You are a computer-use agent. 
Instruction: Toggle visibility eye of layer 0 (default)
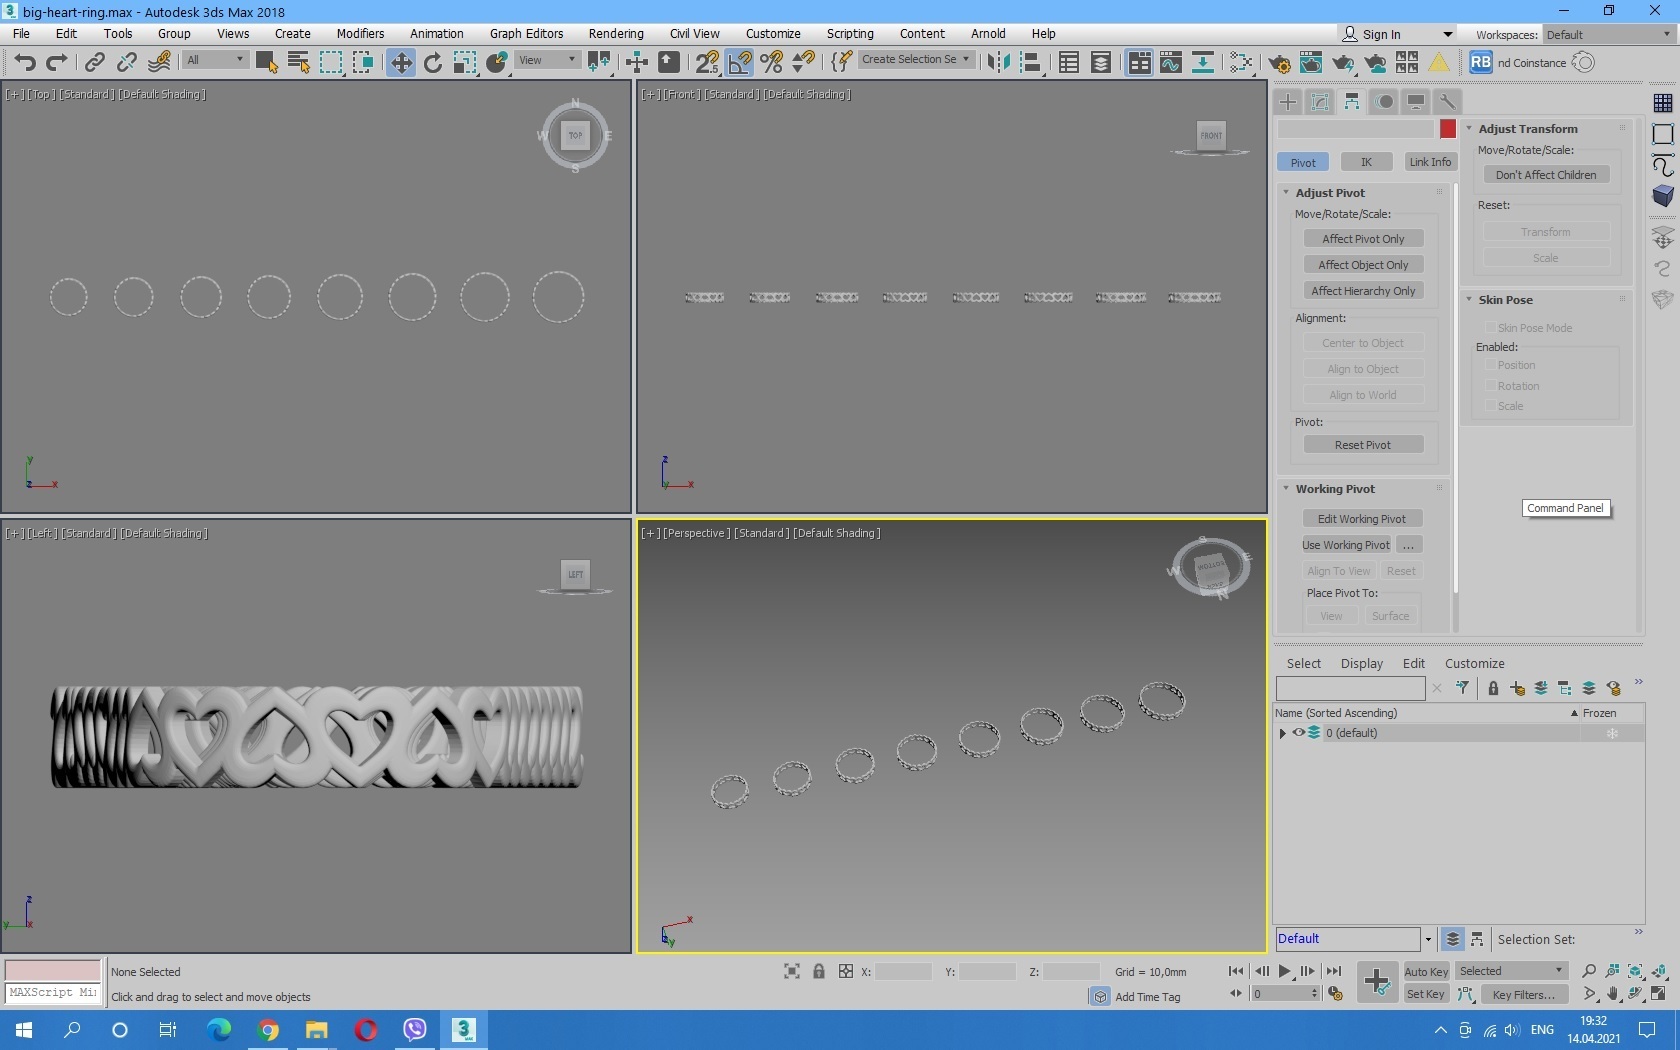(x=1298, y=733)
